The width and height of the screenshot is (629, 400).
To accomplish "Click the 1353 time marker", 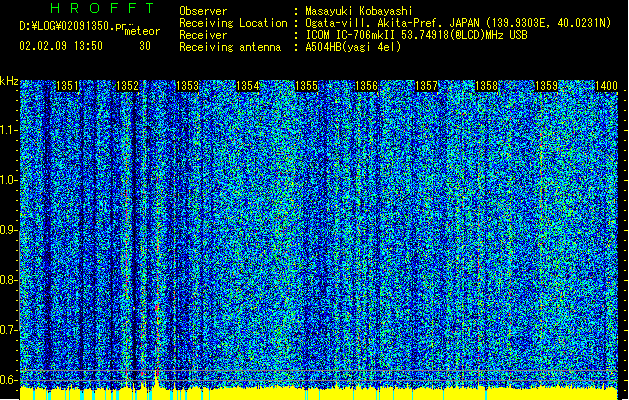I will [x=187, y=86].
